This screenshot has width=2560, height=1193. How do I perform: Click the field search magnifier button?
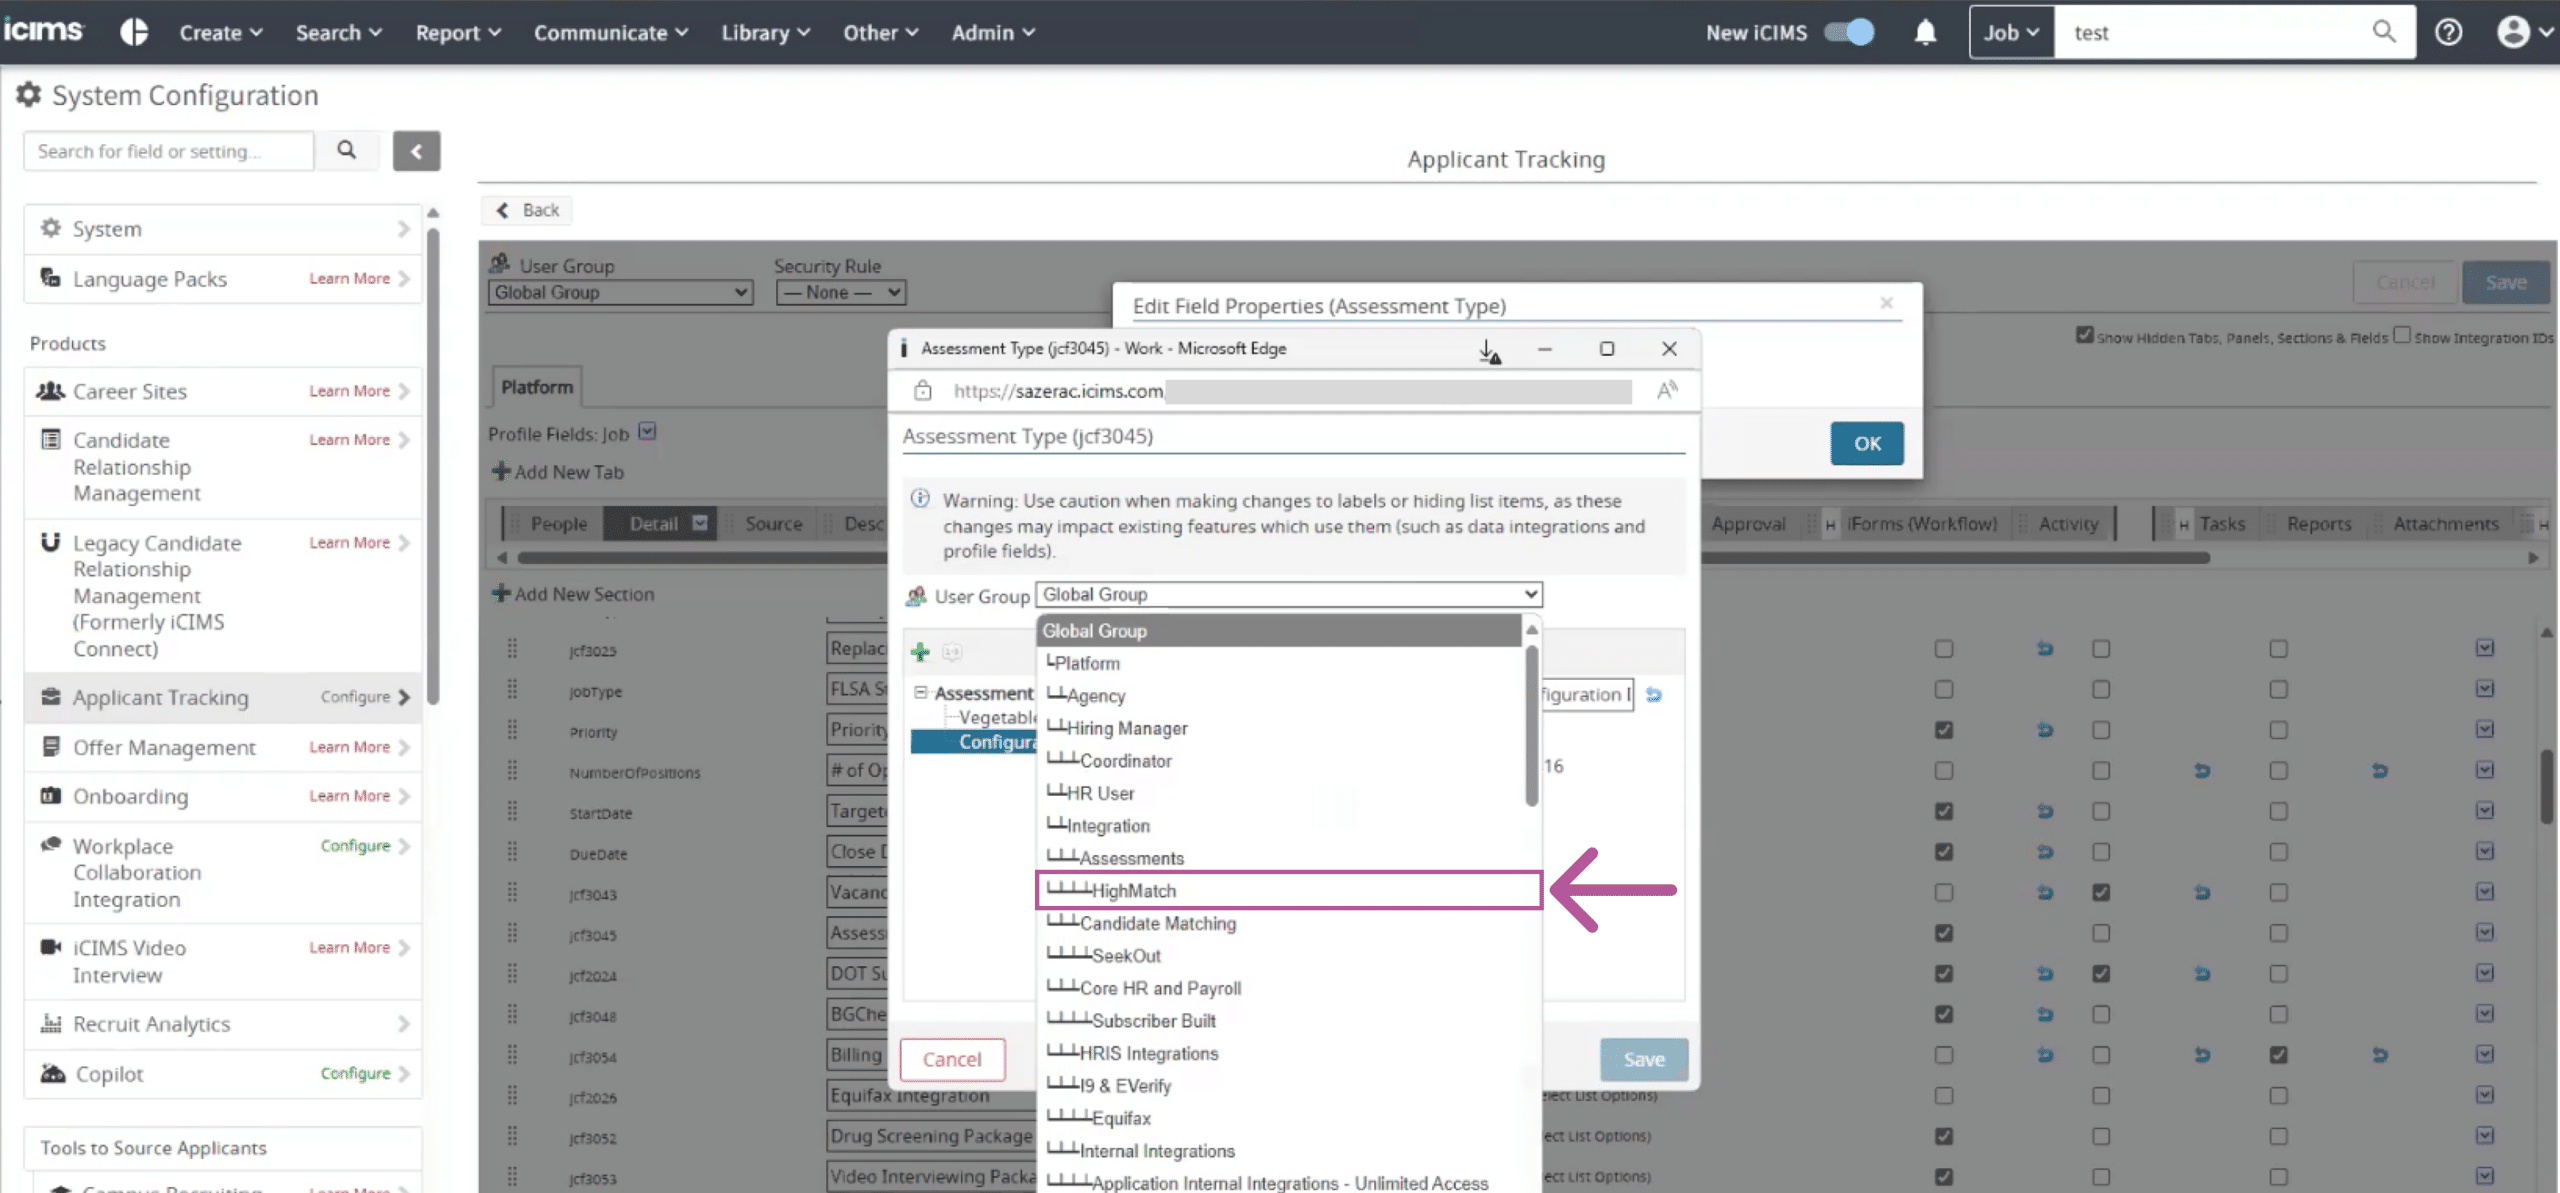[x=346, y=150]
